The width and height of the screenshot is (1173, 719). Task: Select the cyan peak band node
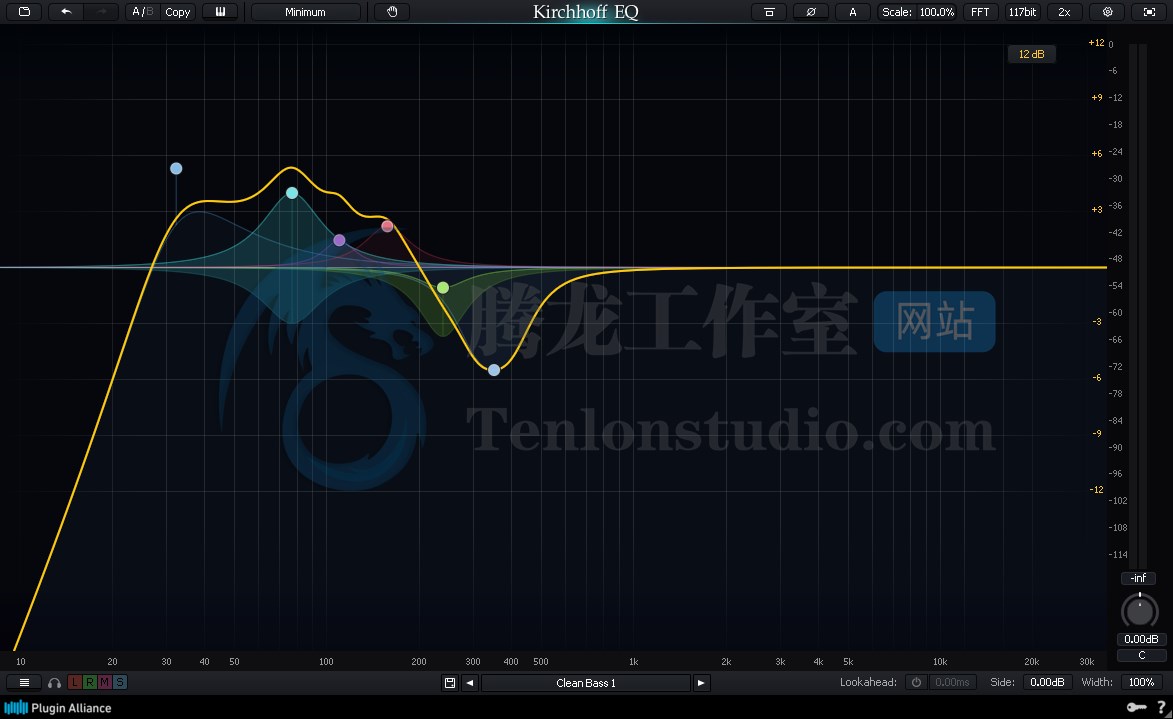tap(293, 193)
